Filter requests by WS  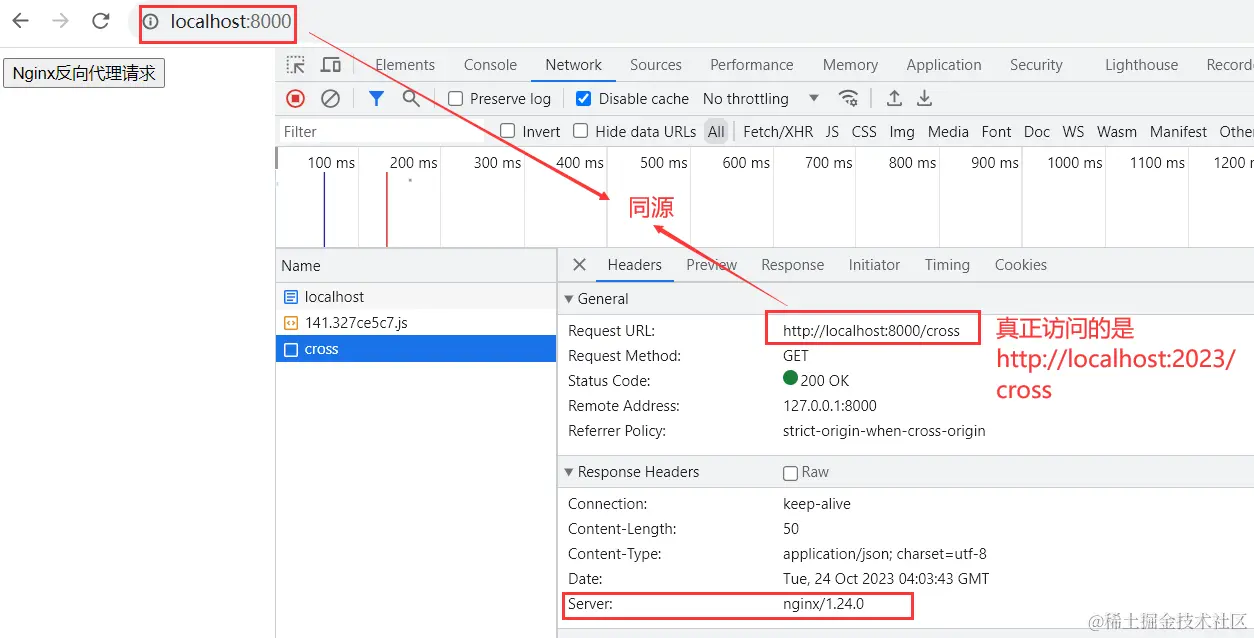click(1073, 131)
